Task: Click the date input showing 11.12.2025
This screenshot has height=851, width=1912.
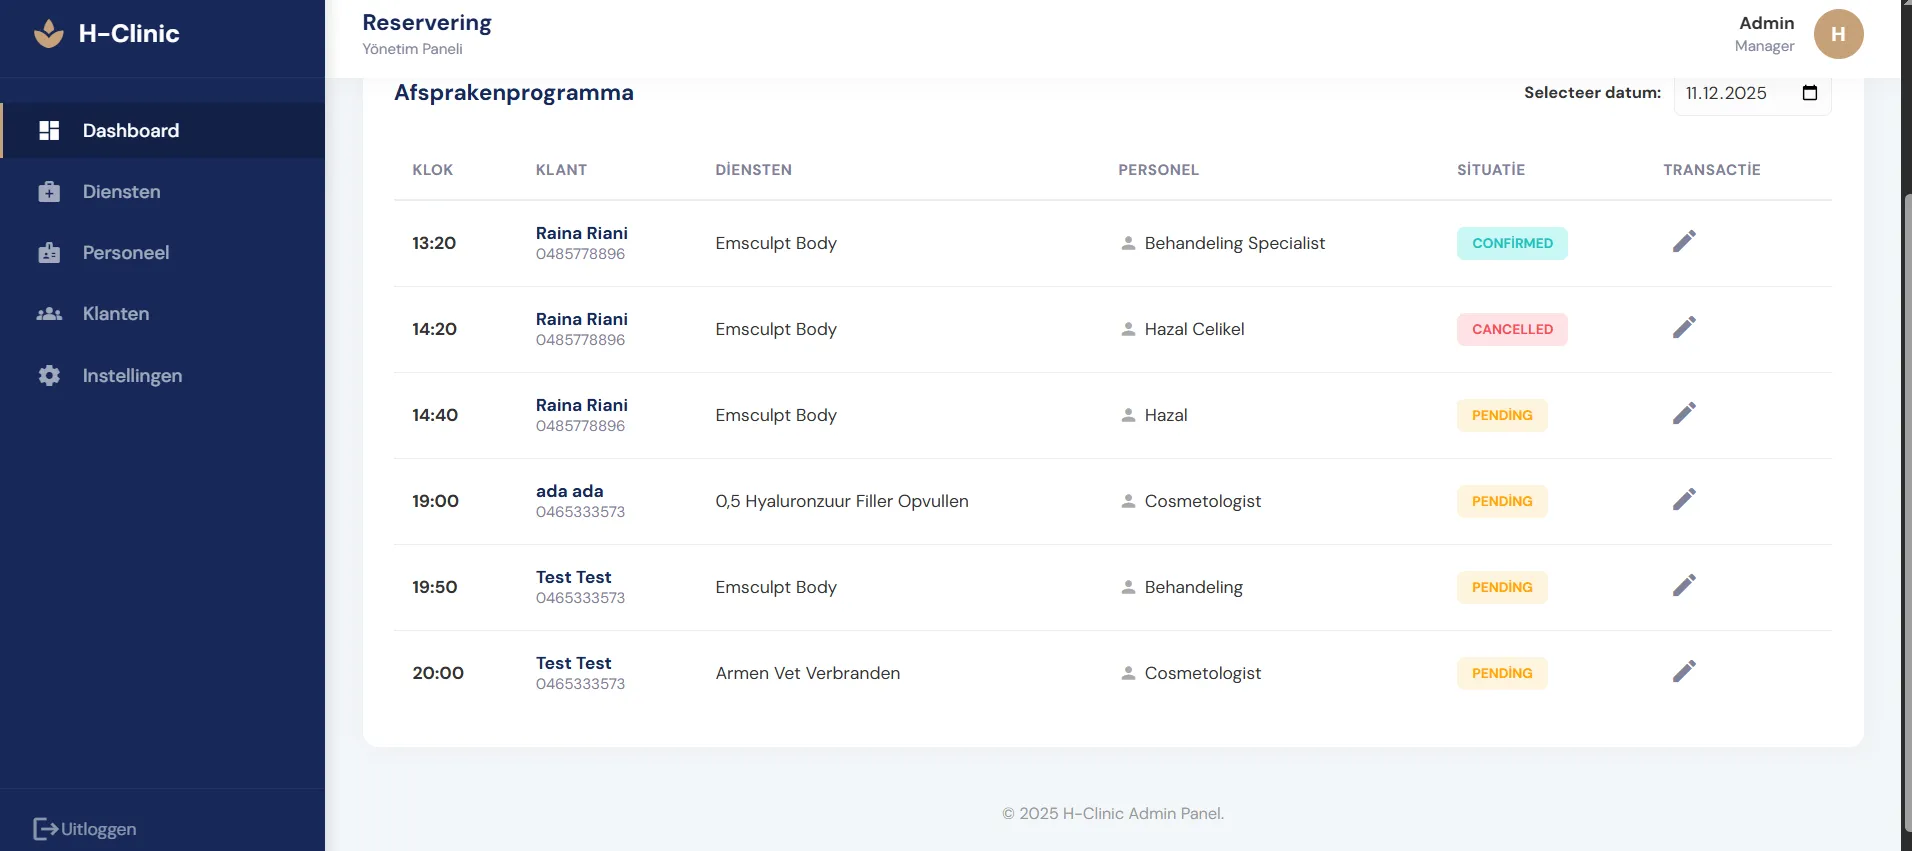Action: (1727, 93)
